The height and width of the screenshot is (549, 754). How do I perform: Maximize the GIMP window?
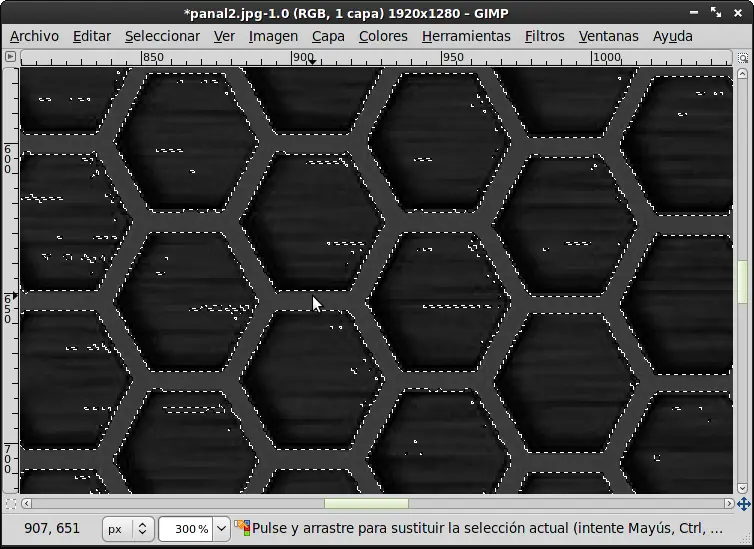tap(716, 13)
